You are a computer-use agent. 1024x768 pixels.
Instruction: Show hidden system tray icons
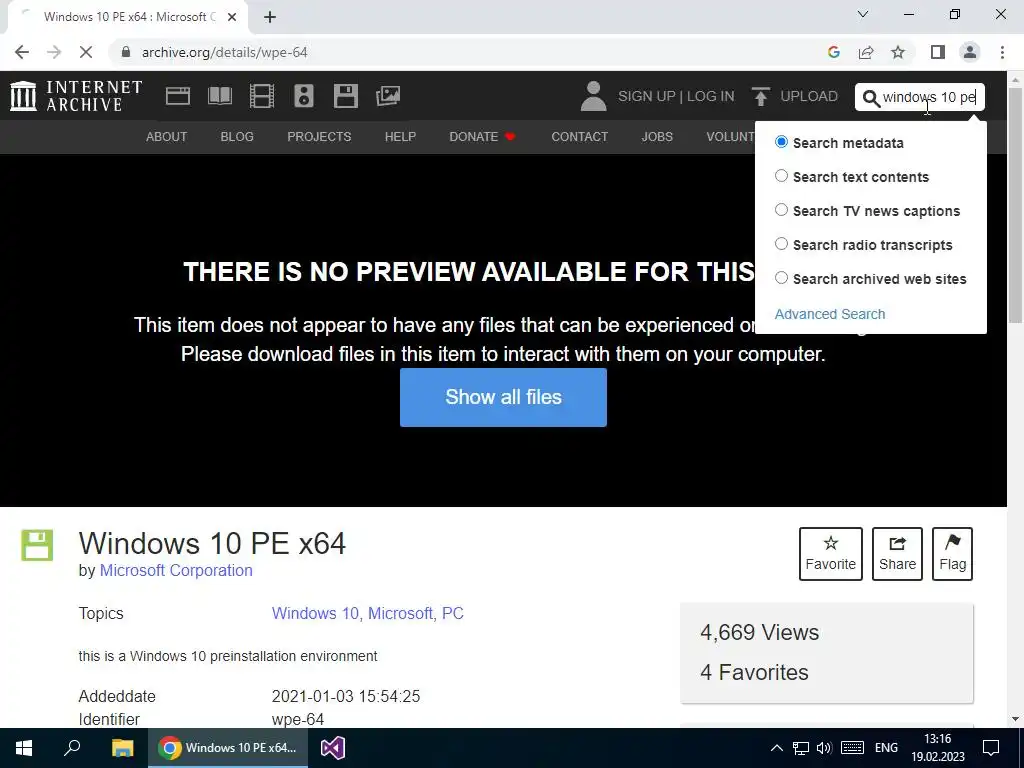[776, 748]
